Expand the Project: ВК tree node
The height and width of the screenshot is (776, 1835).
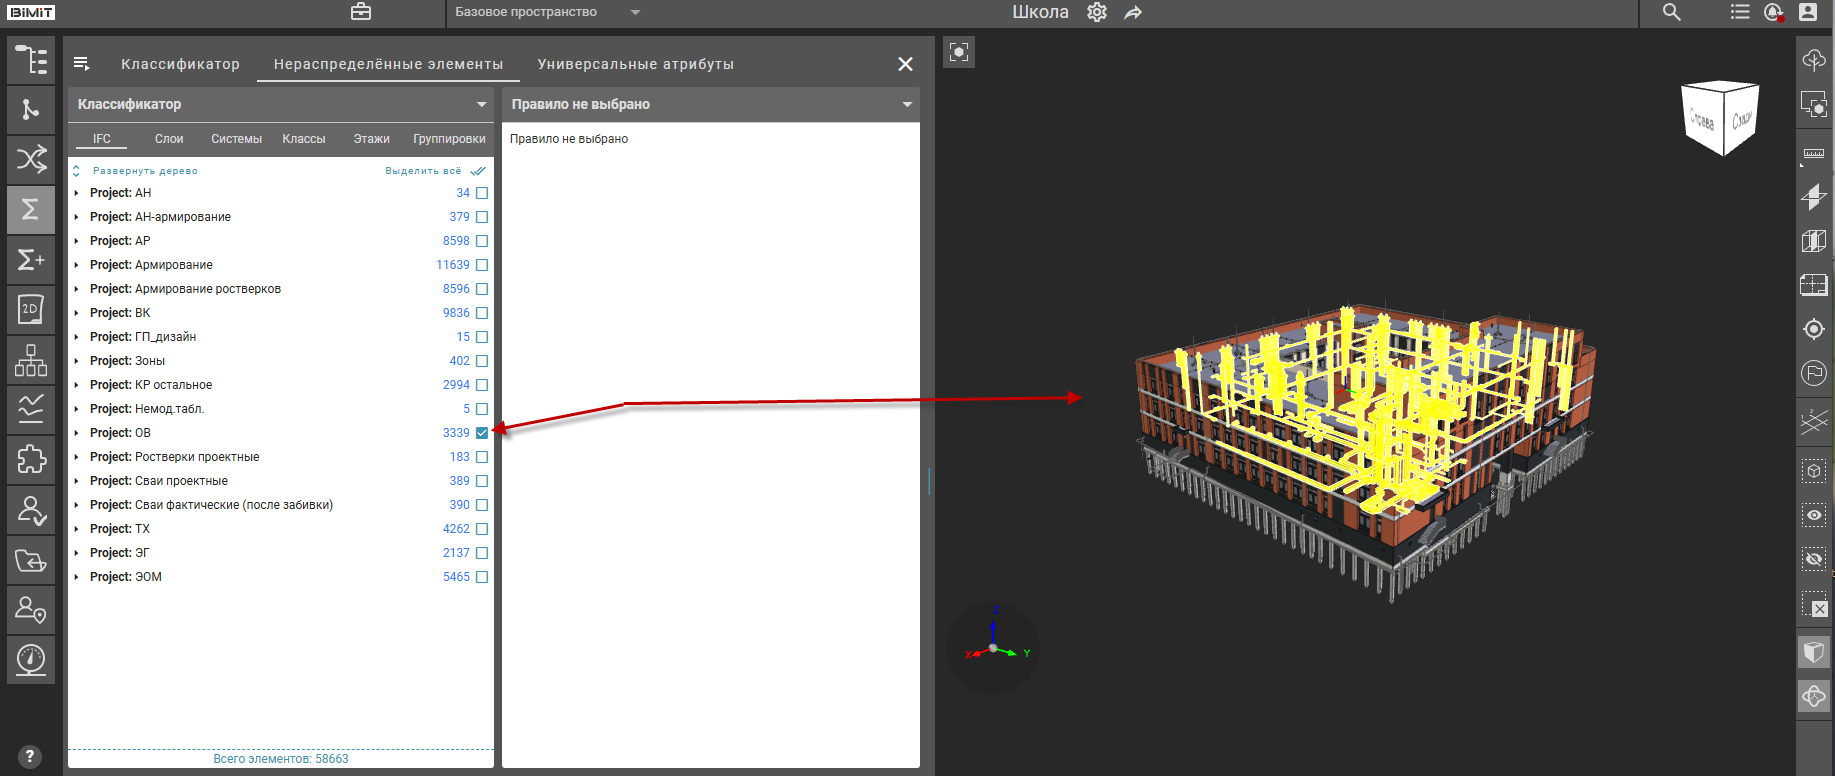(76, 313)
